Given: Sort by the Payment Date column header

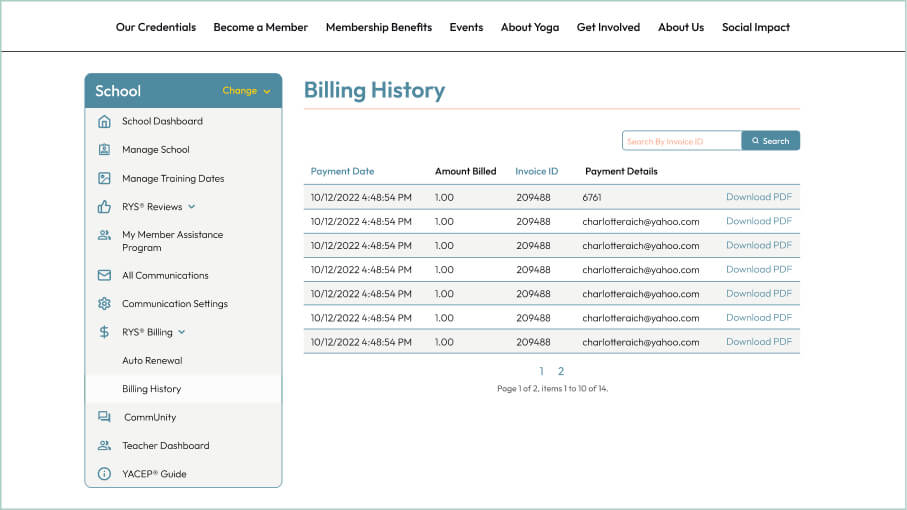Looking at the screenshot, I should [342, 171].
